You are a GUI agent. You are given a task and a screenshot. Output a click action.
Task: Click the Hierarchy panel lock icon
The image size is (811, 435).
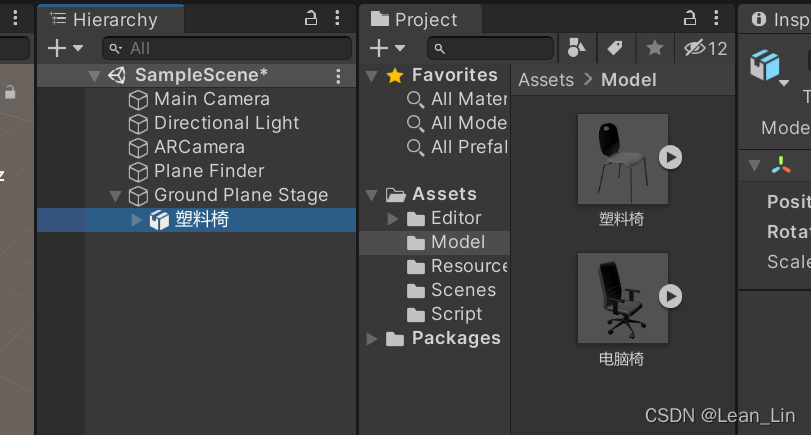tap(310, 19)
